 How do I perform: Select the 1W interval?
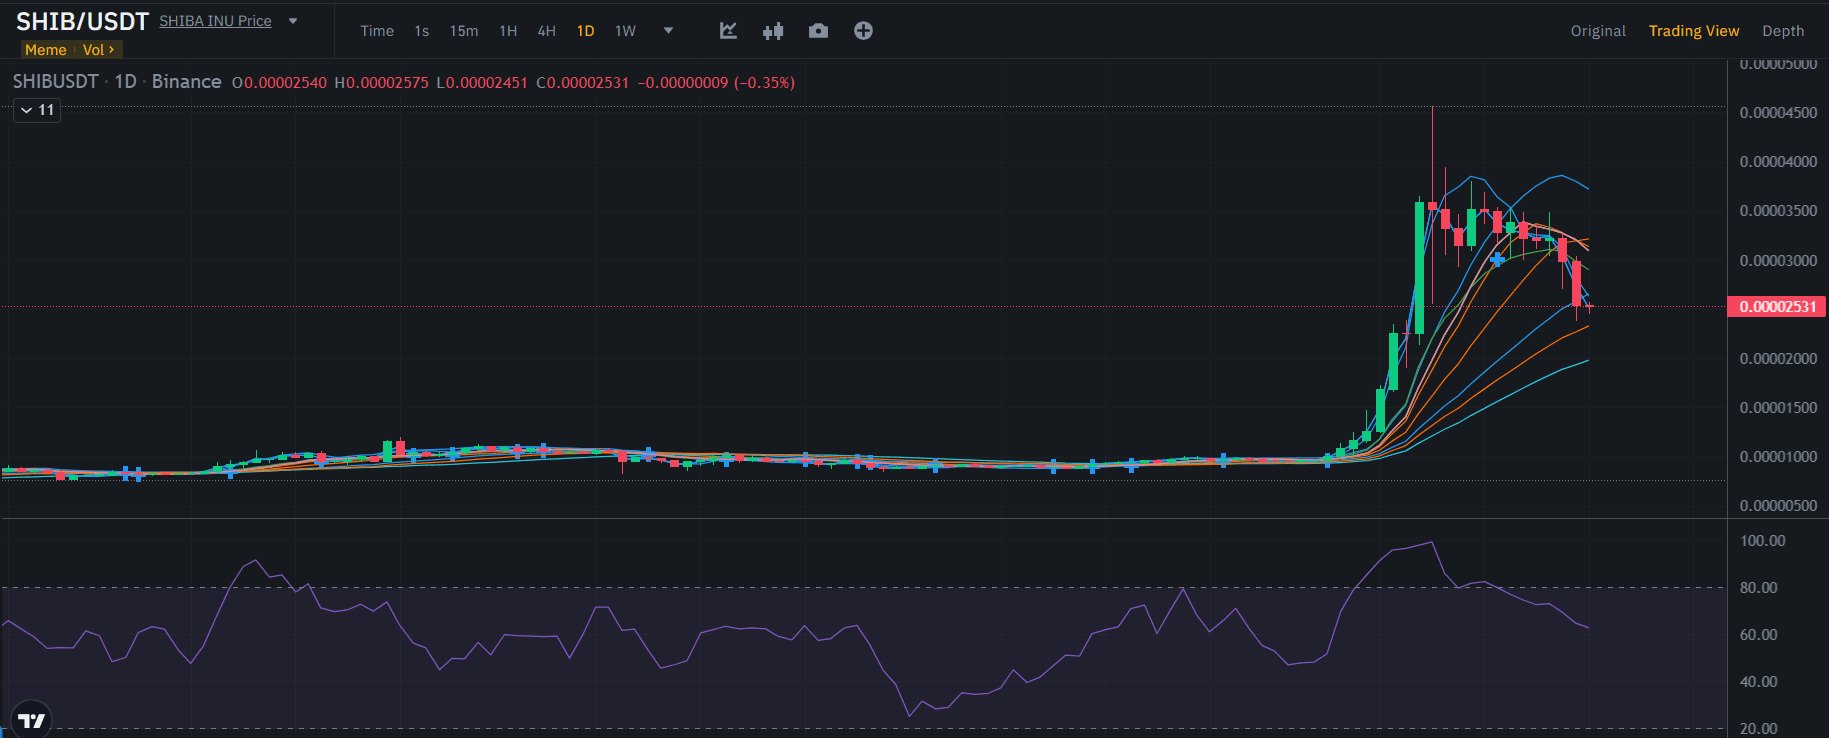tap(625, 31)
